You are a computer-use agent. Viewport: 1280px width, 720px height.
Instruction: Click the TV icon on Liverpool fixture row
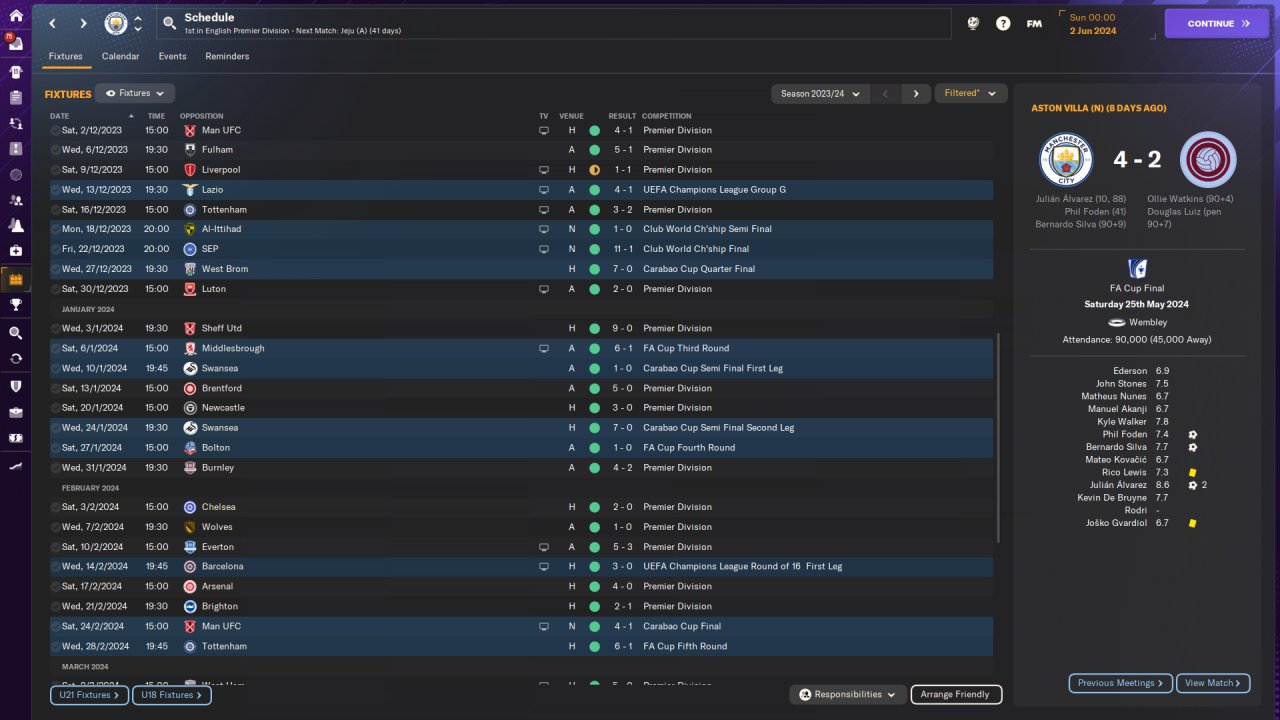pos(544,170)
